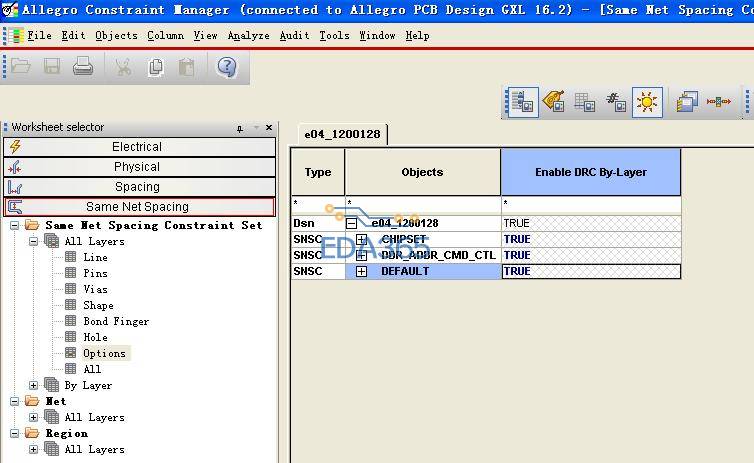Click the menu bar document icon beside File

tap(16, 36)
